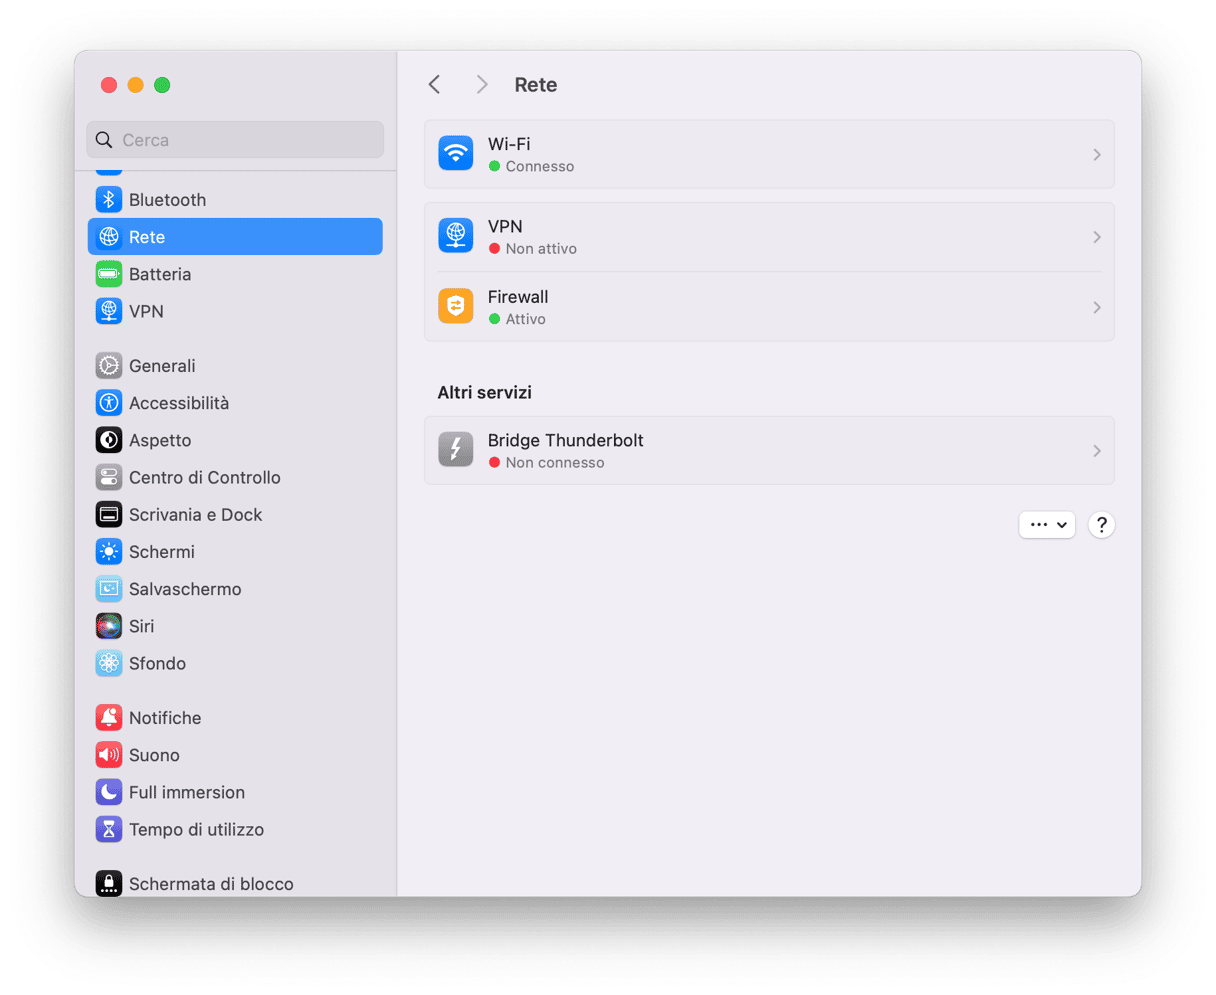
Task: Select Scrivania e Dock label
Action: [195, 515]
